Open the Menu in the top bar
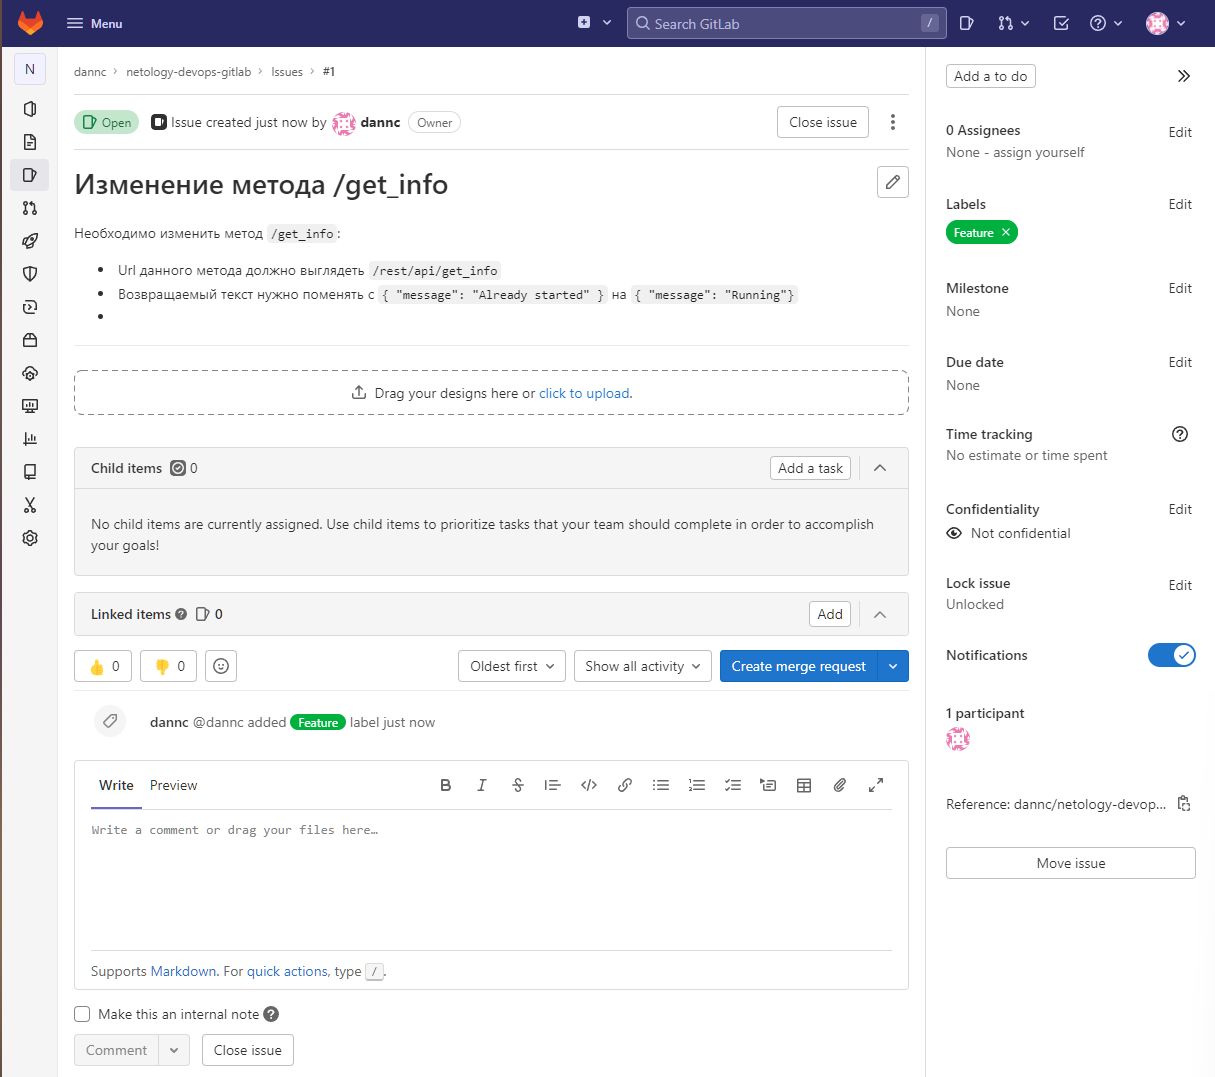This screenshot has width=1215, height=1077. (93, 22)
